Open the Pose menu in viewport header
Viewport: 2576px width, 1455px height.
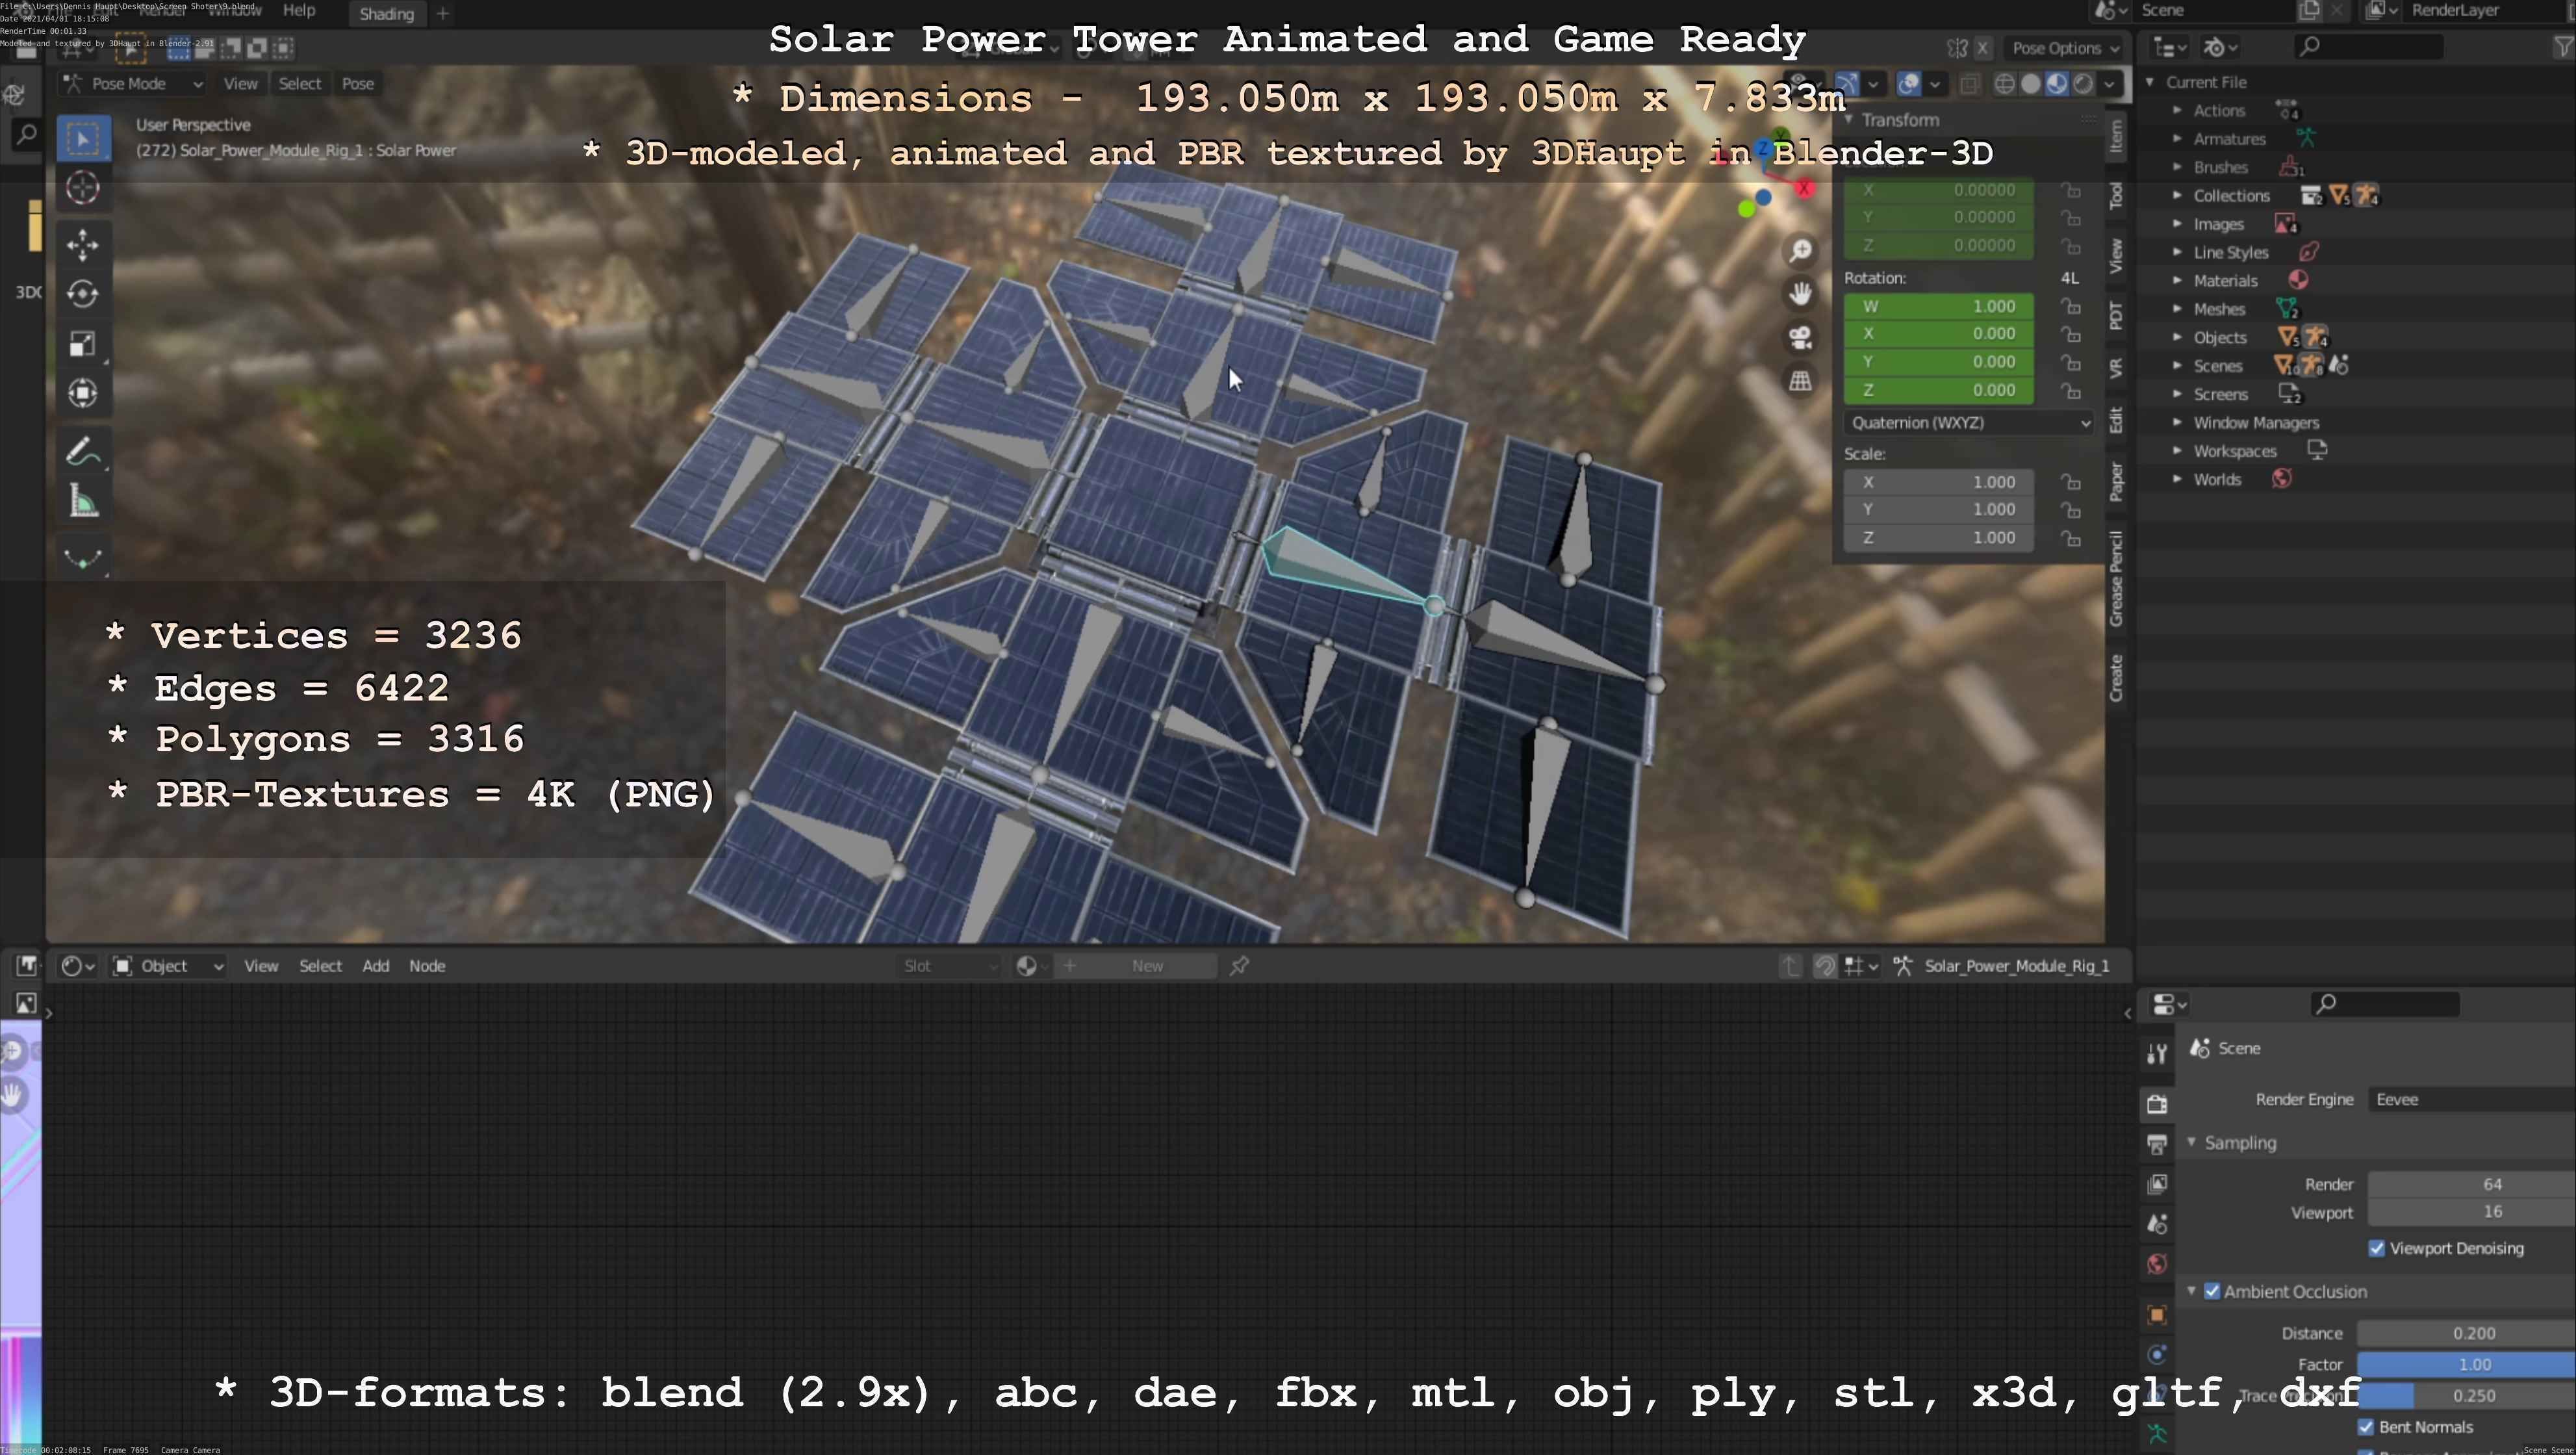click(x=357, y=84)
